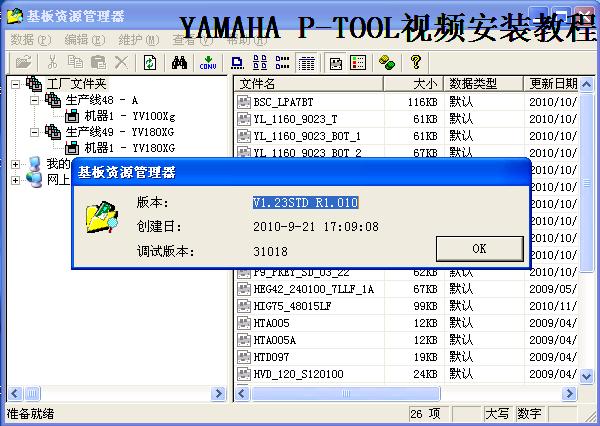Click file list horizontal scroll left arrow
This screenshot has height=426, width=600.
[242, 393]
